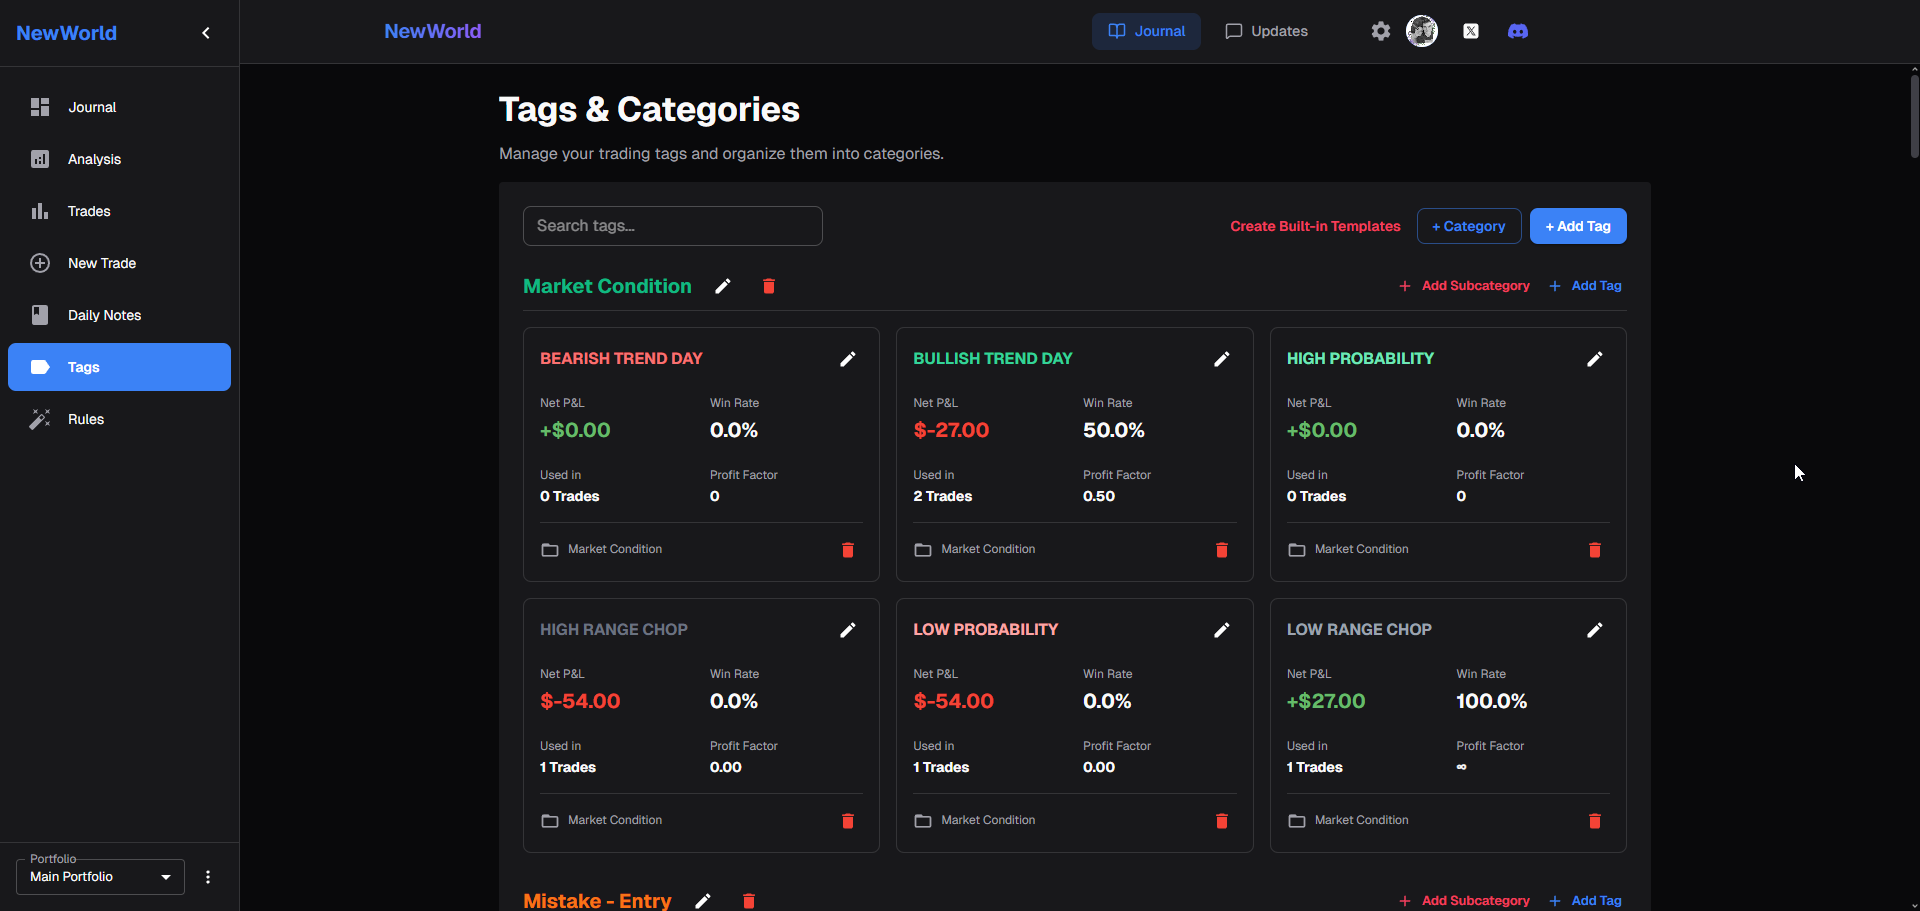Screen dimensions: 1920x911
Task: Click the user profile avatar
Action: point(1421,31)
